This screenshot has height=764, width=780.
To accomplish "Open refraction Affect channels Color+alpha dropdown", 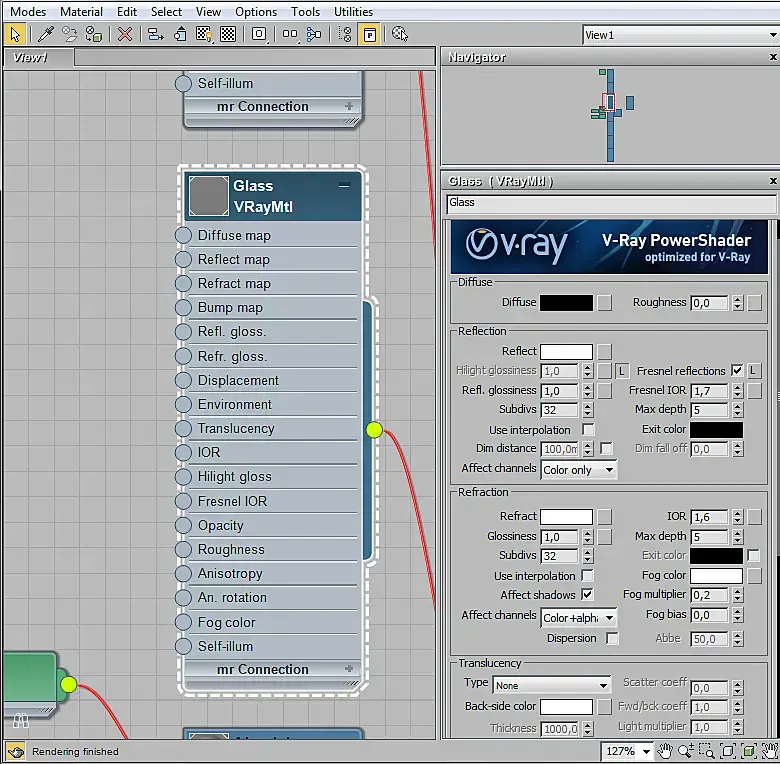I will (x=579, y=618).
